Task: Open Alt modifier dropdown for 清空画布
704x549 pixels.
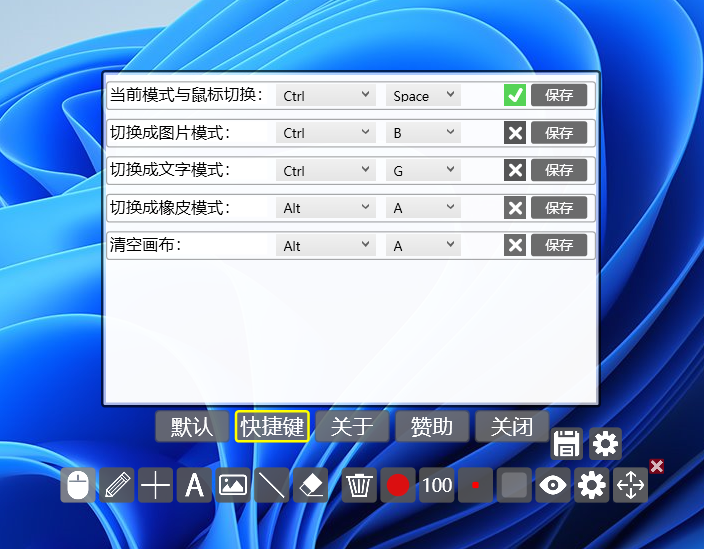Action: 326,245
